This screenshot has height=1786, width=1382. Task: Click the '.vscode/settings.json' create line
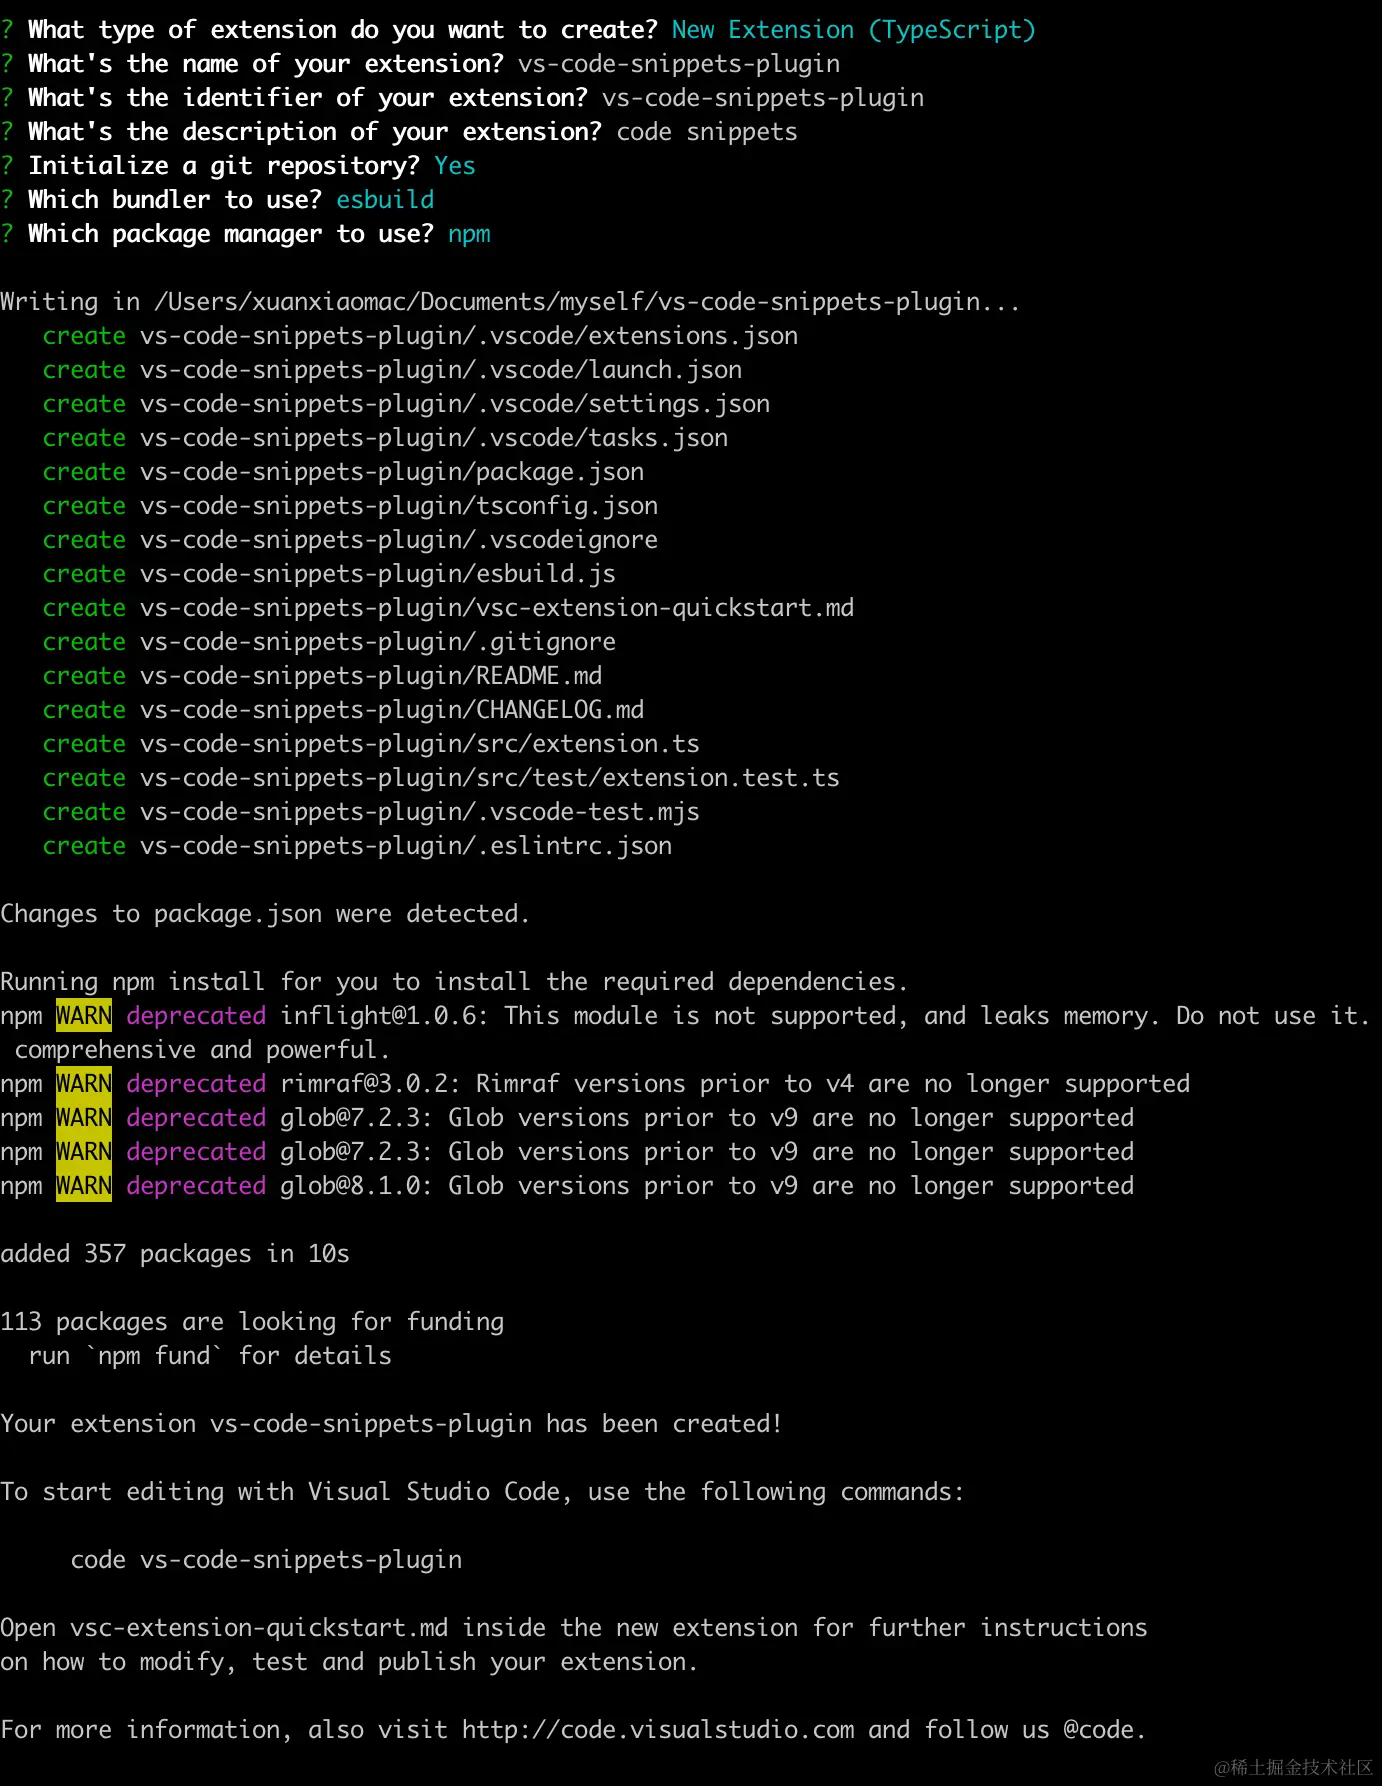406,404
